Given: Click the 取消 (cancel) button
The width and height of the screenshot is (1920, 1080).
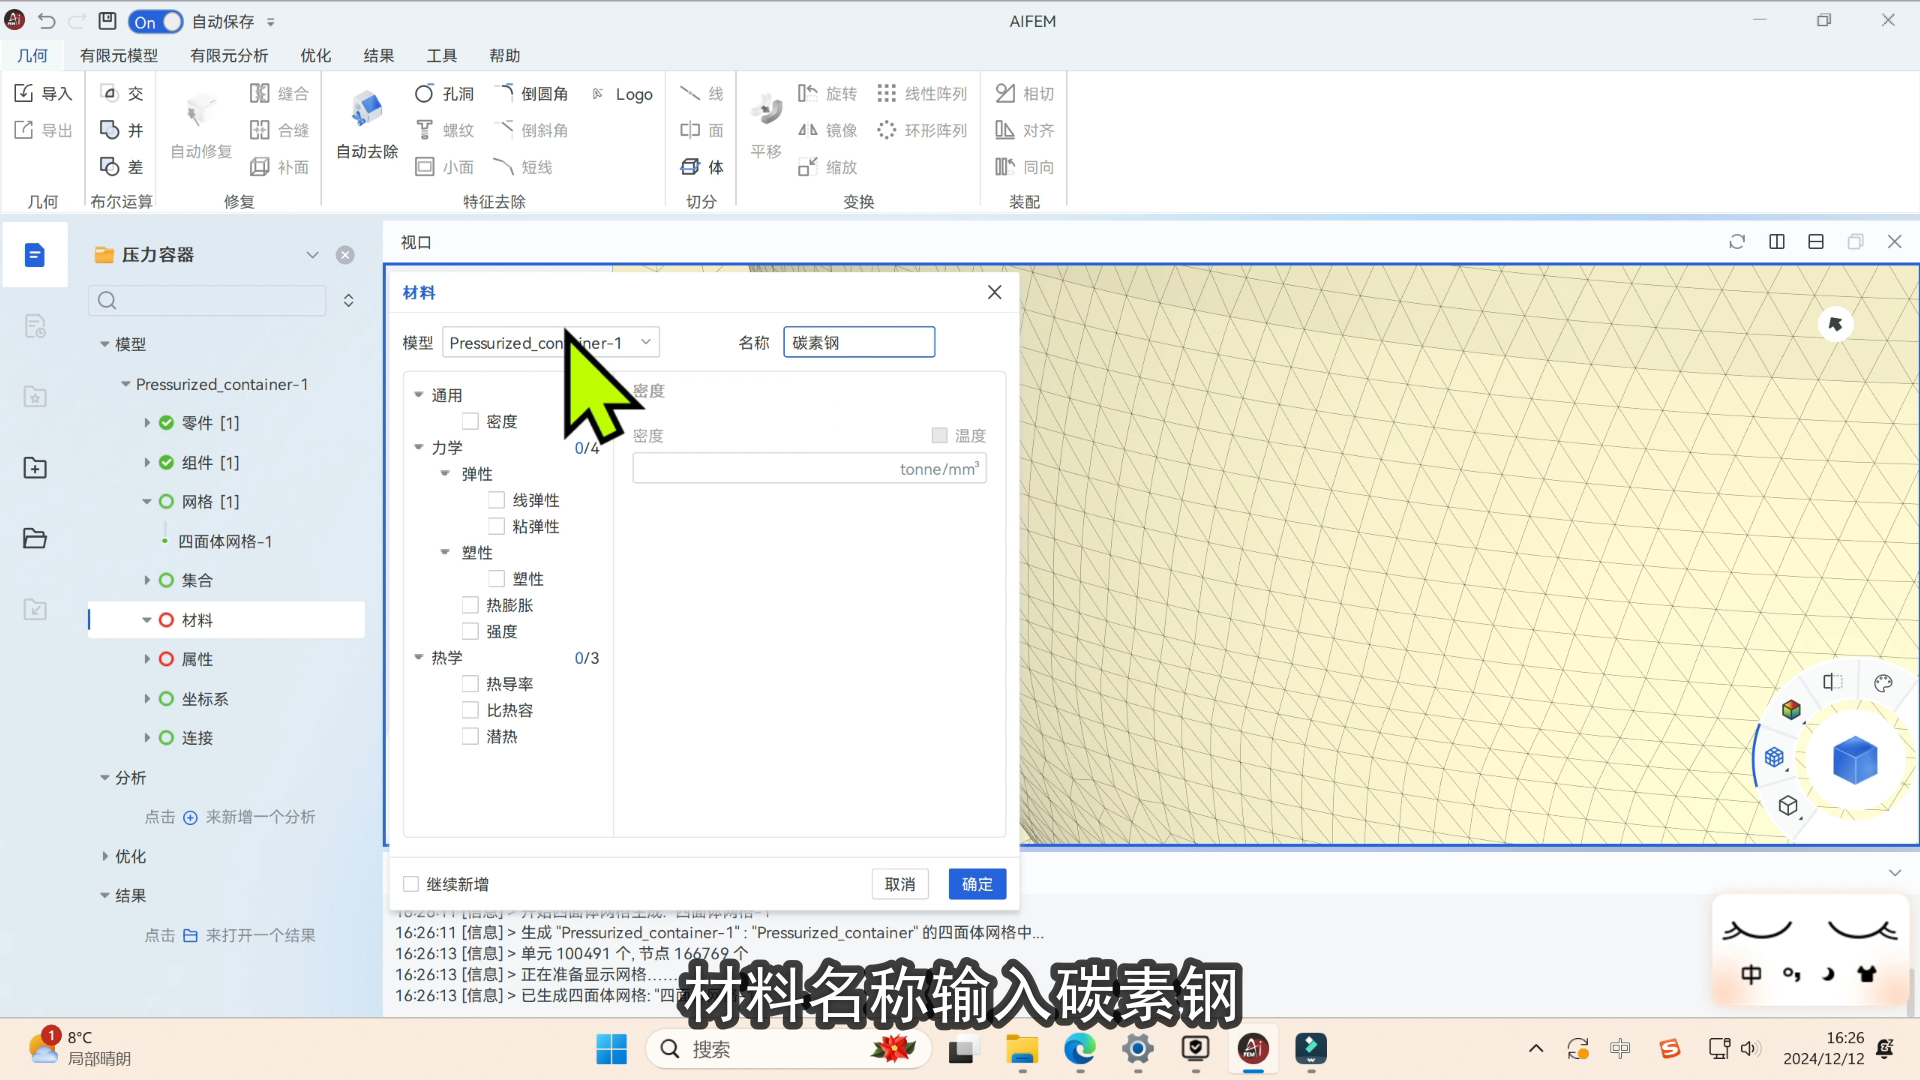Looking at the screenshot, I should [x=899, y=884].
